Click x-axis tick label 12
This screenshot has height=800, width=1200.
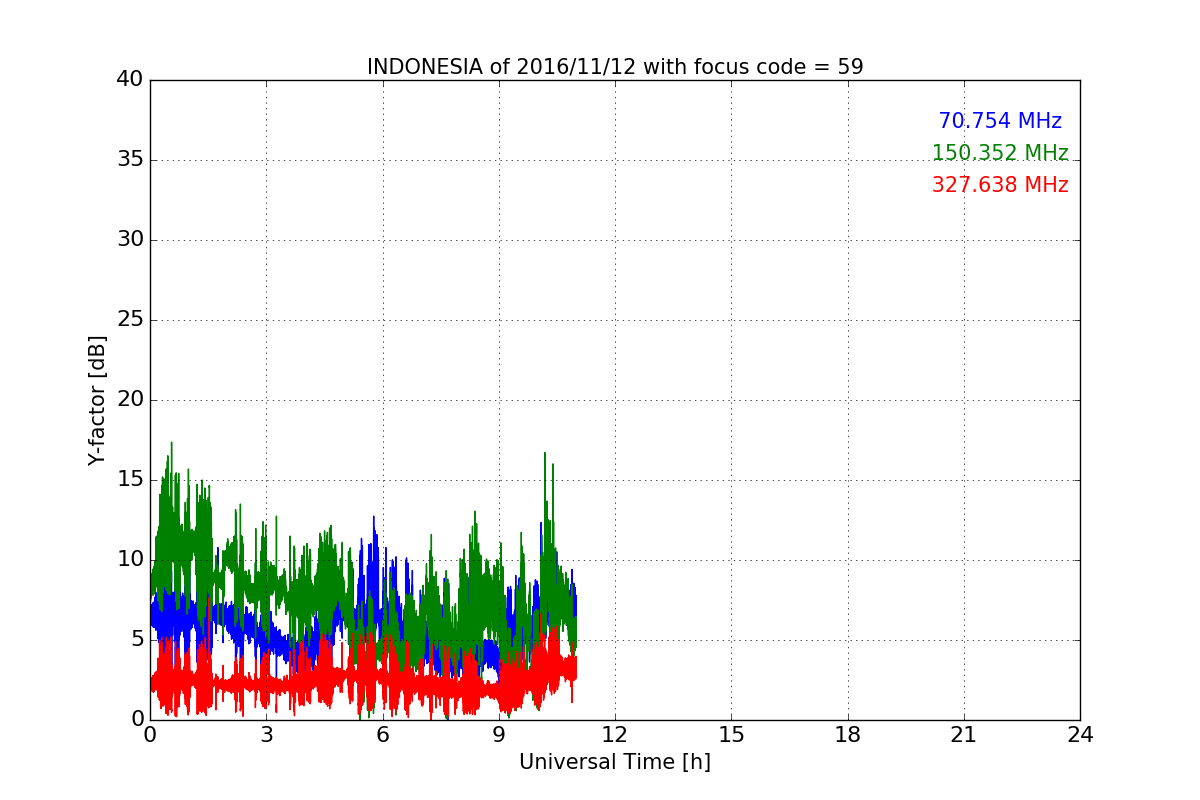(615, 735)
